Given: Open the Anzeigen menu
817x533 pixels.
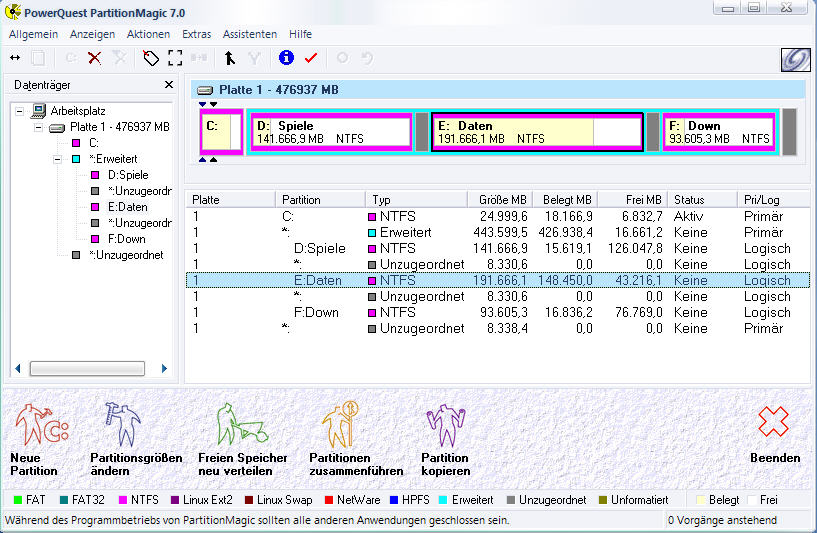Looking at the screenshot, I should tap(92, 34).
